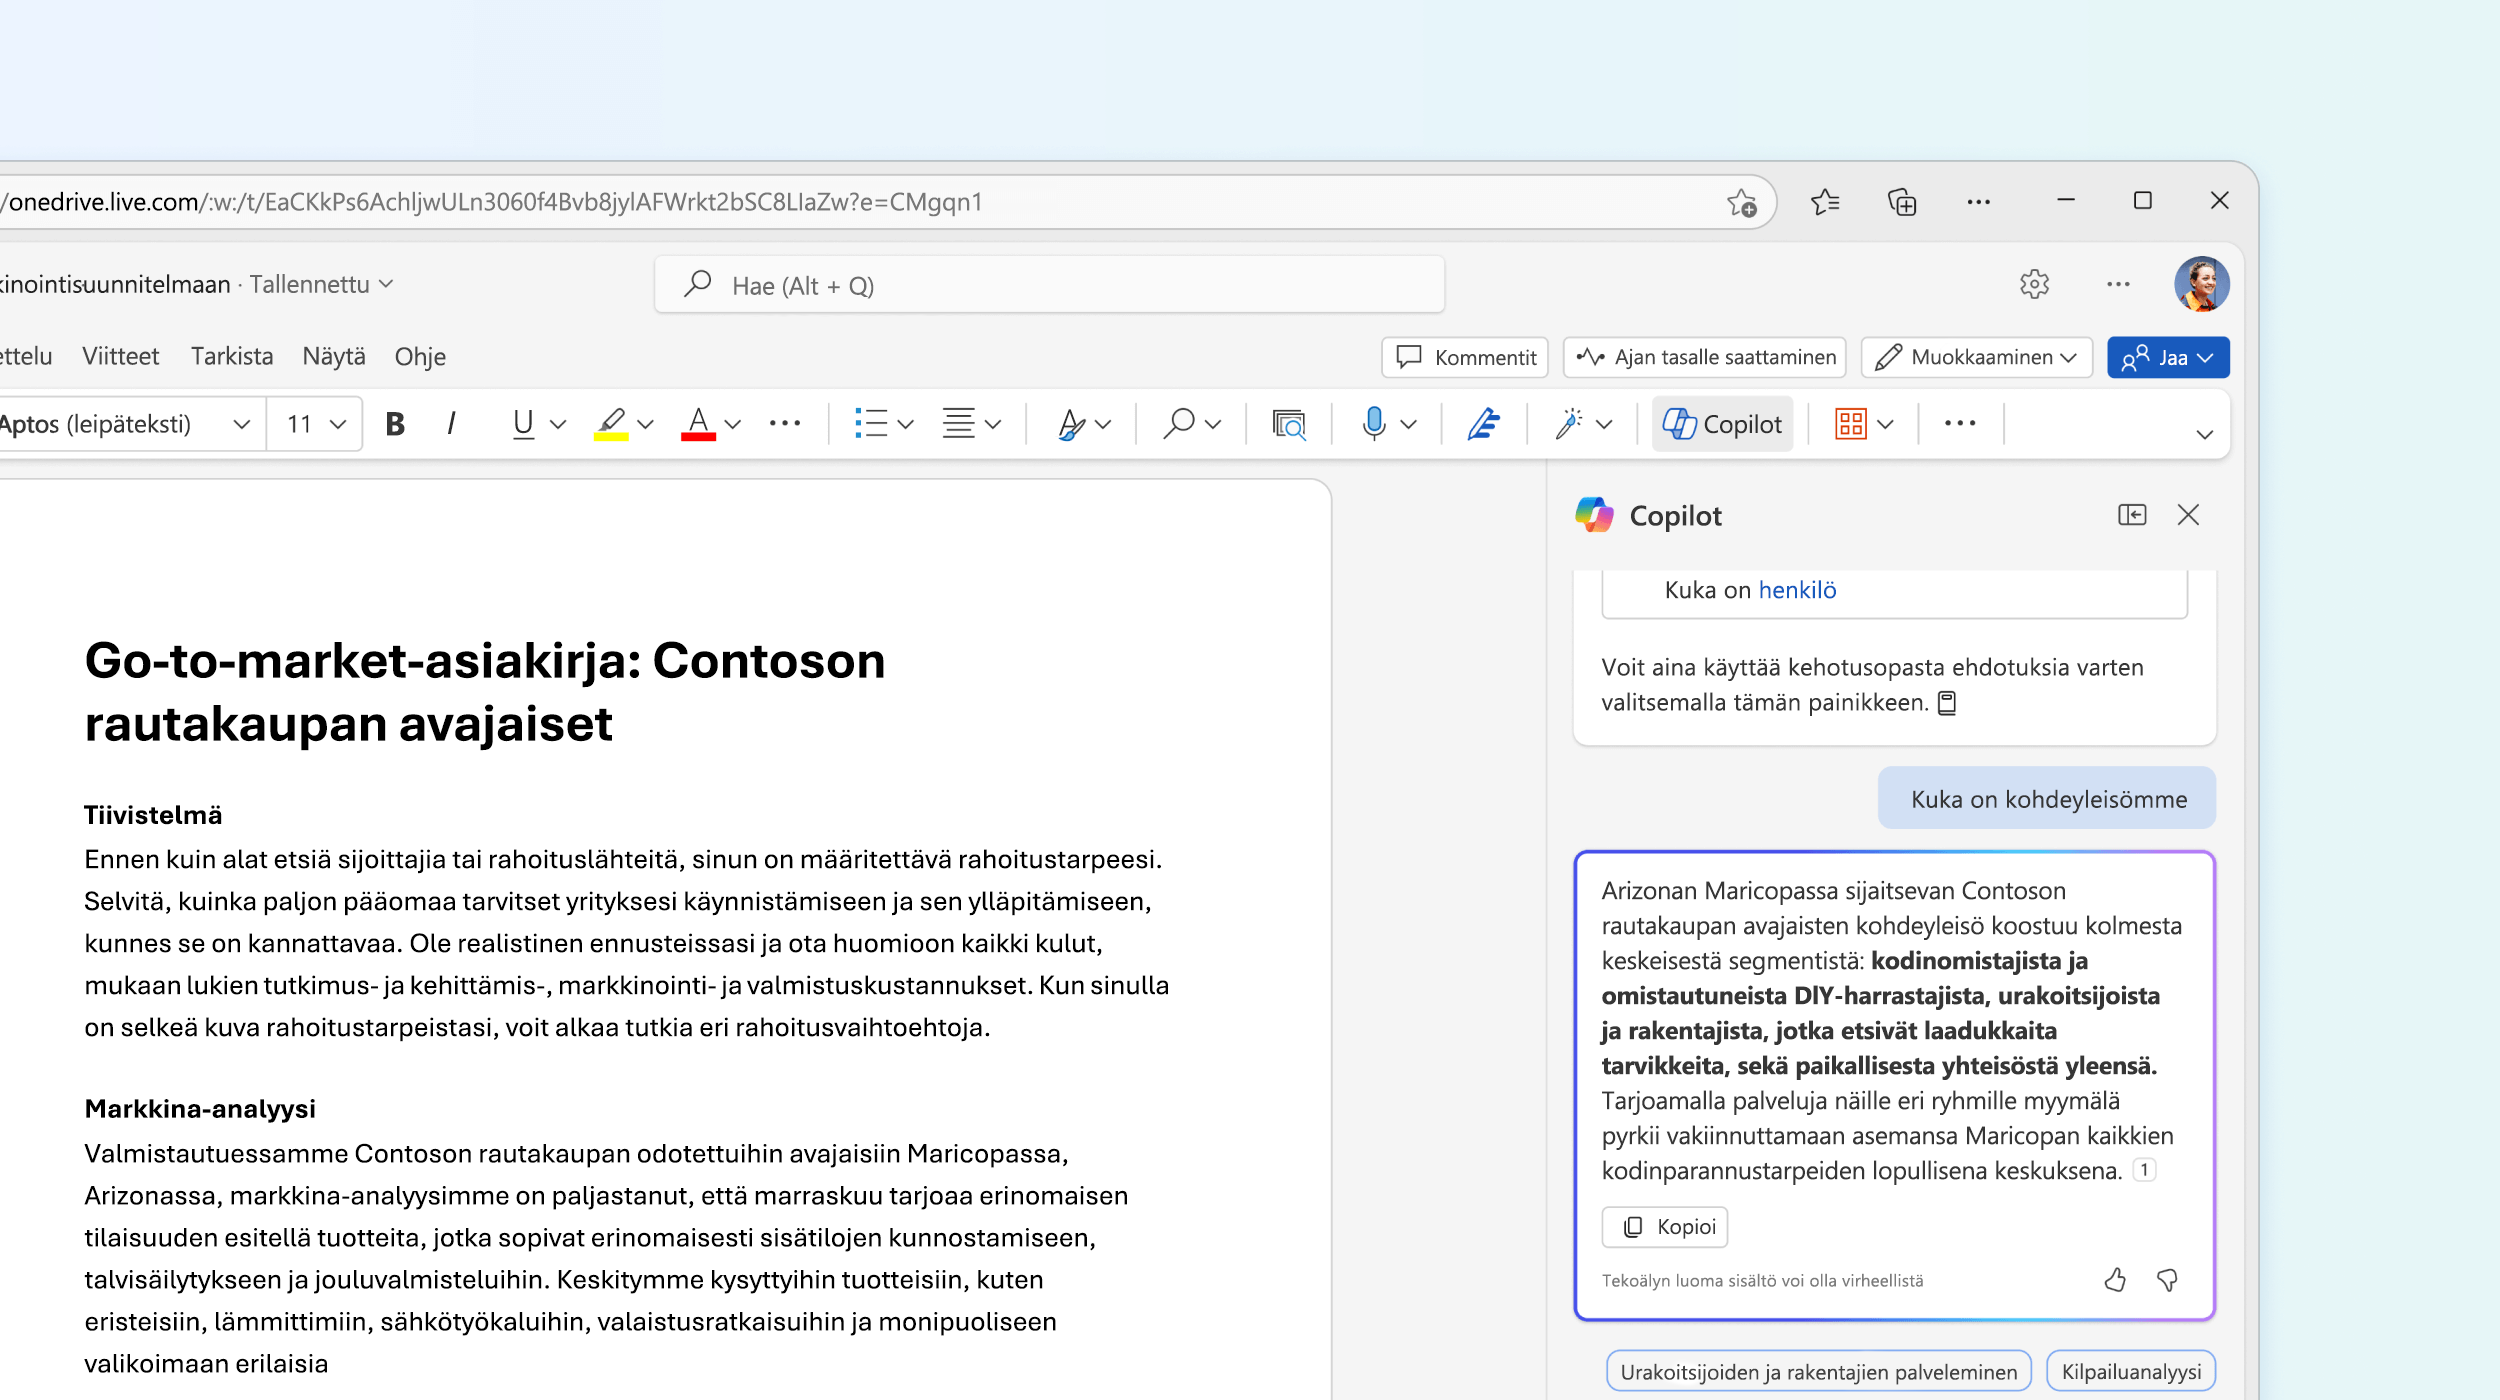
Task: Click the Kopioi button
Action: click(1665, 1227)
